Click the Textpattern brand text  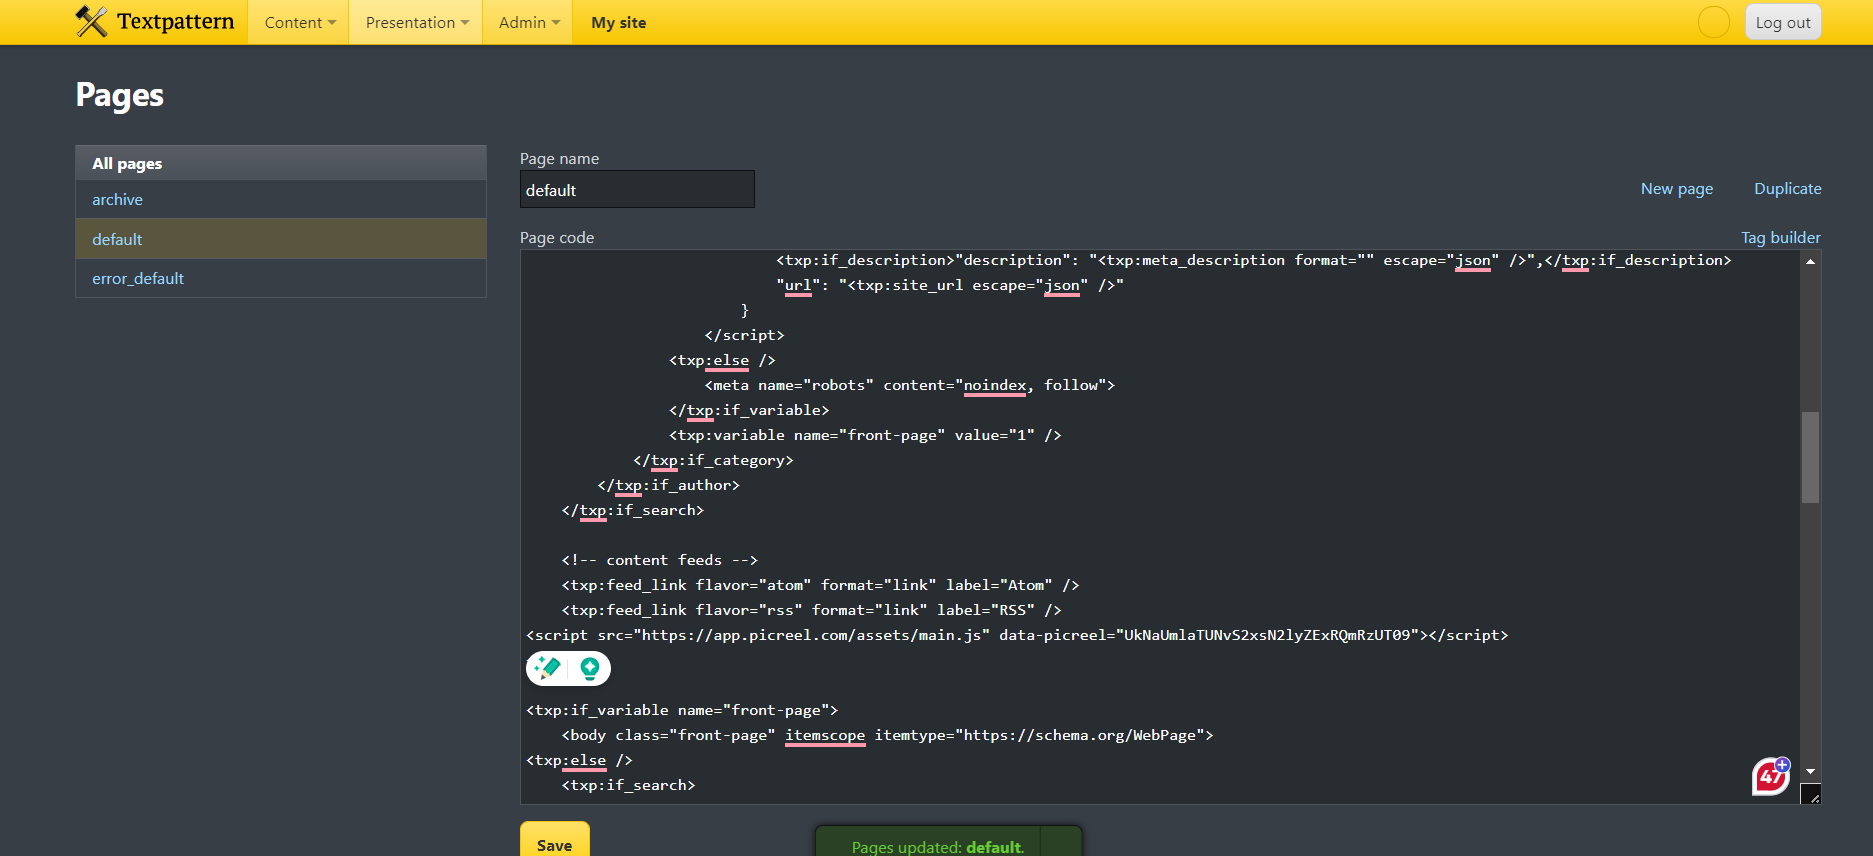click(x=176, y=21)
